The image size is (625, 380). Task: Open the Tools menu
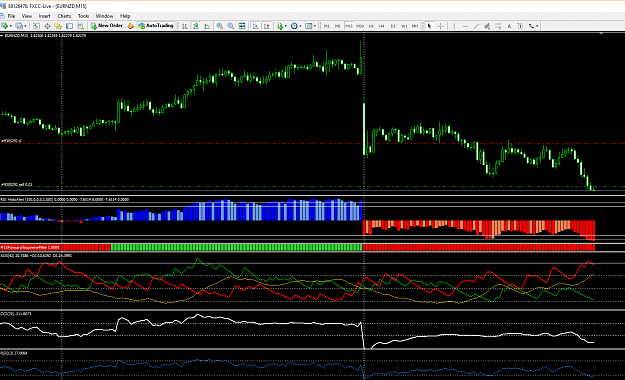click(83, 16)
